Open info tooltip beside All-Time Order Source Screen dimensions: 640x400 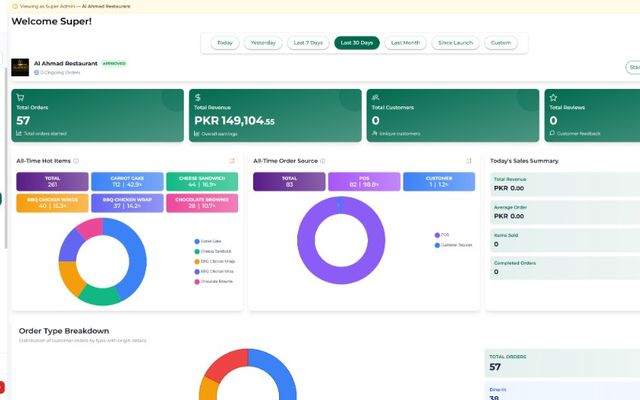[322, 161]
